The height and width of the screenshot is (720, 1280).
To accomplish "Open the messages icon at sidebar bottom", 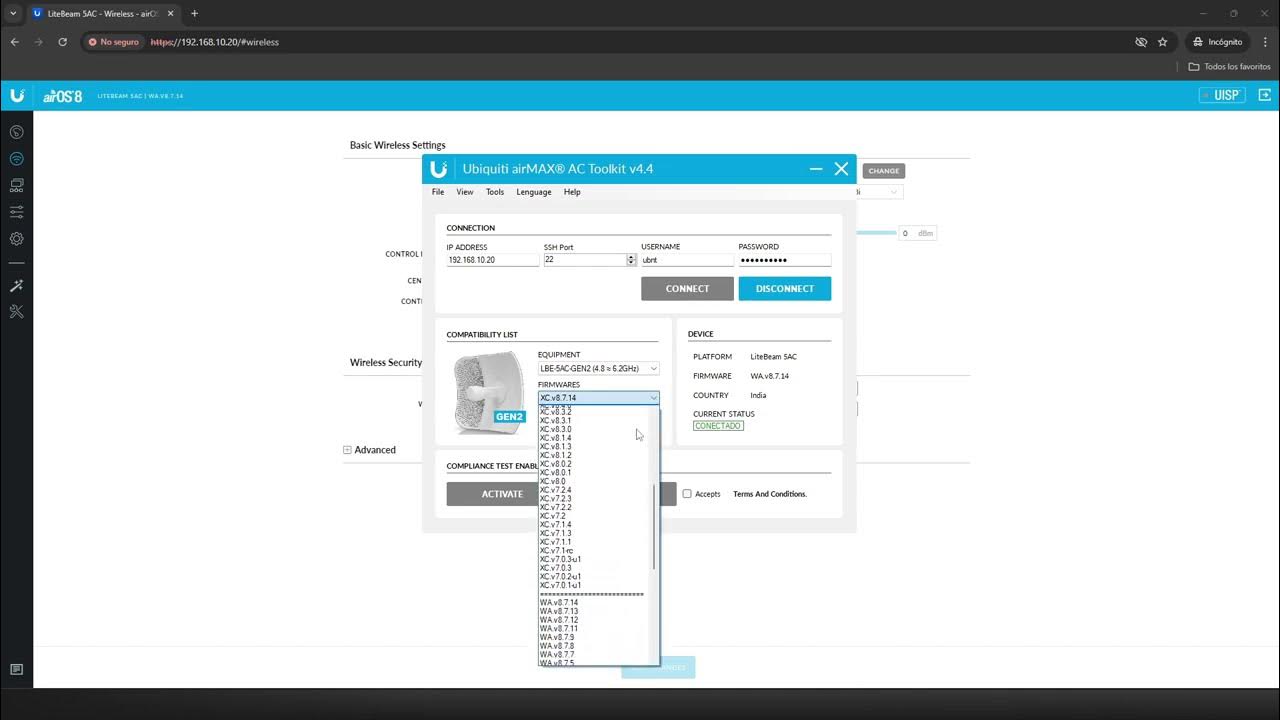I will click(16, 669).
